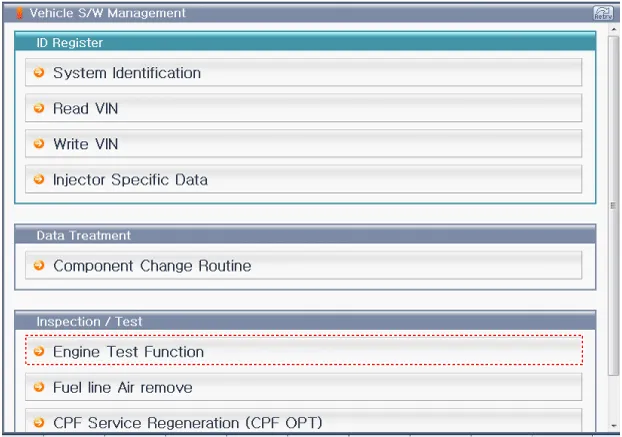Click the orange arrow icon beside Read VIN

point(39,109)
